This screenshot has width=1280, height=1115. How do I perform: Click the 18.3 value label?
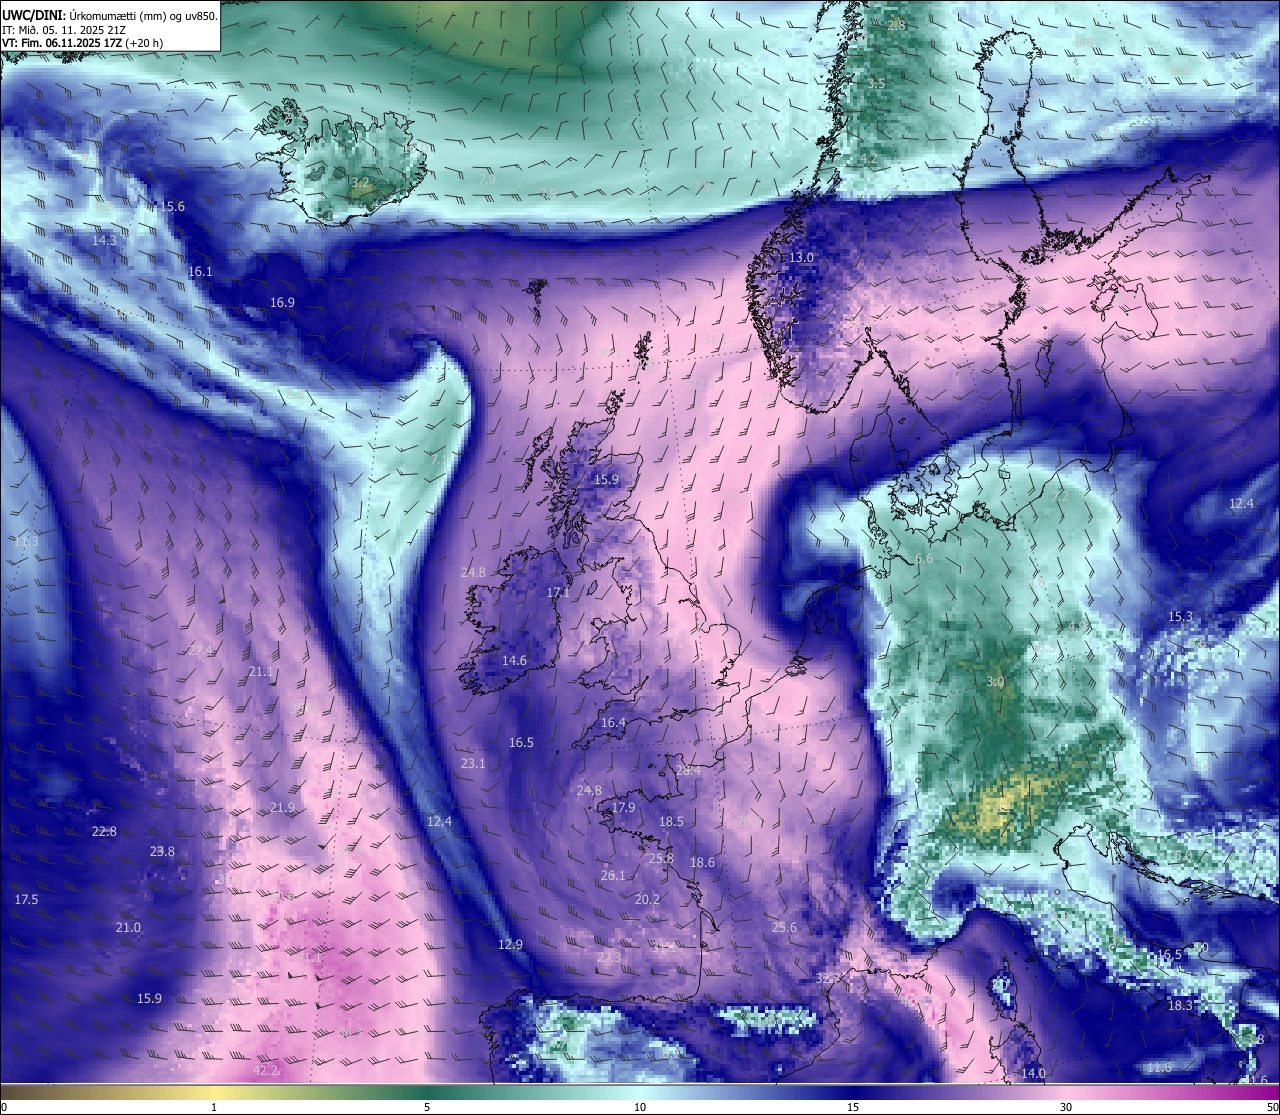coord(1180,1006)
